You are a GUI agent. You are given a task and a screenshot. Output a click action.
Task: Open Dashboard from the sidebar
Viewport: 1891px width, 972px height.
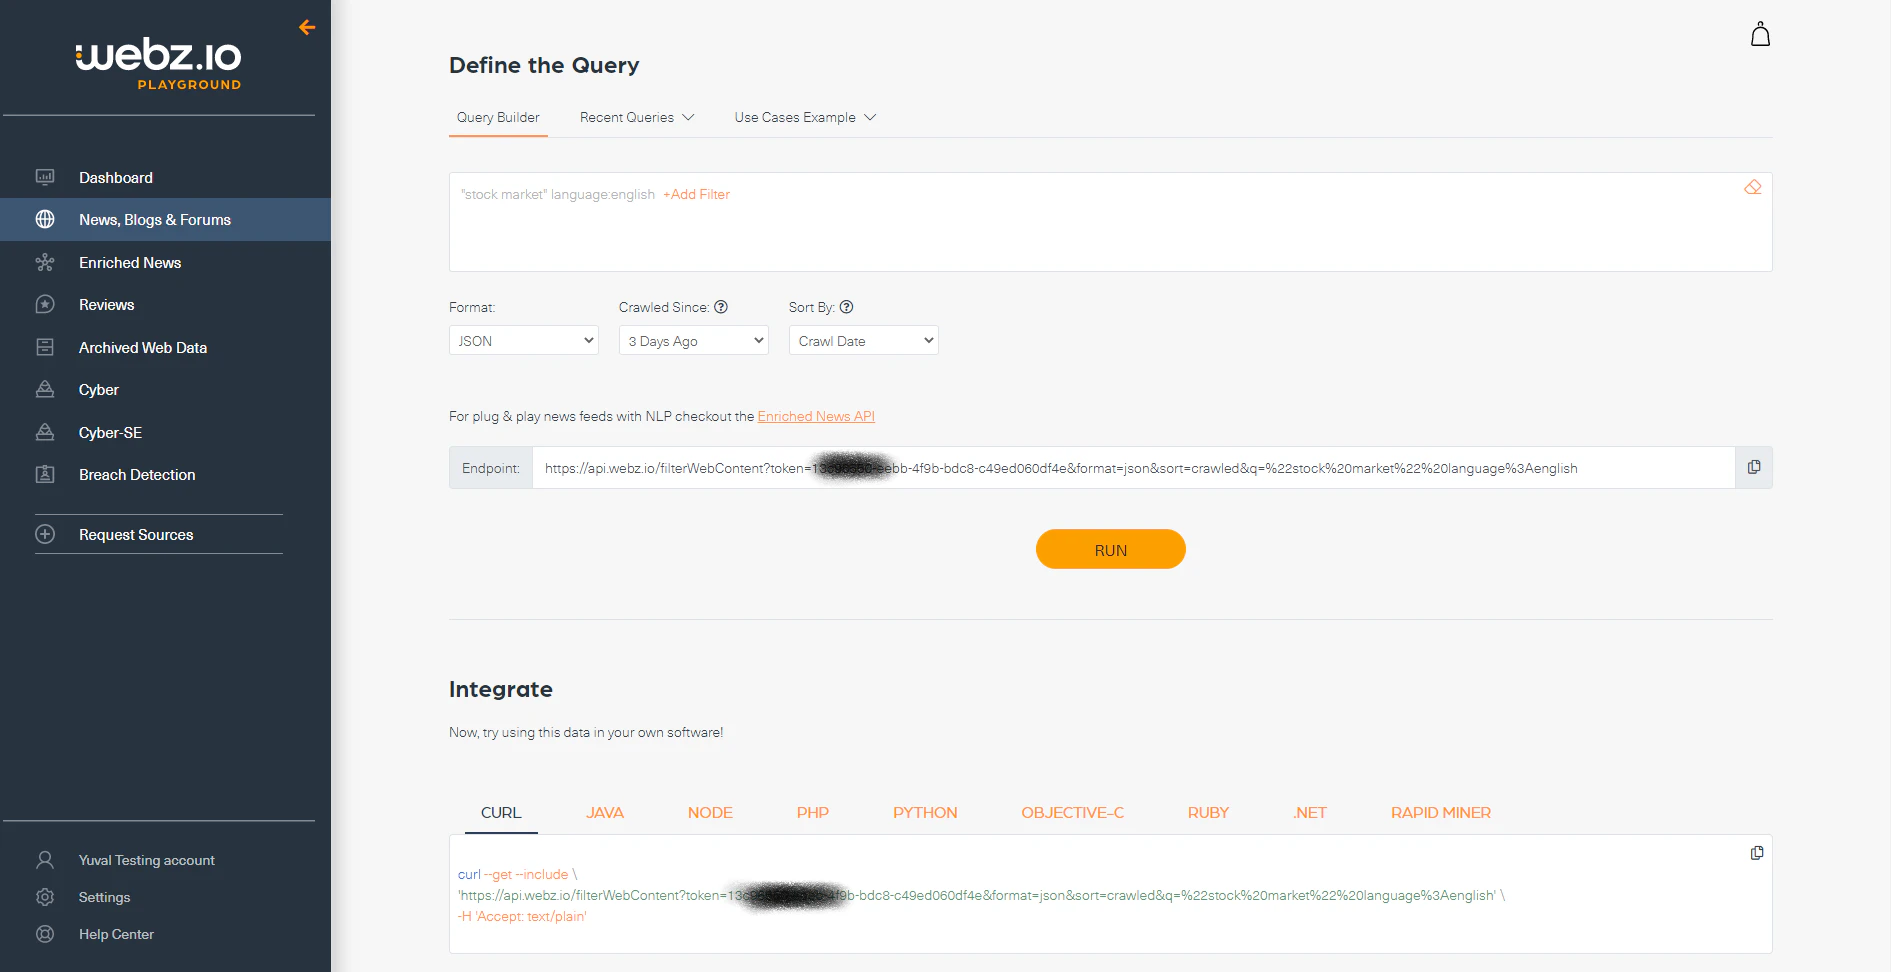[x=114, y=177]
